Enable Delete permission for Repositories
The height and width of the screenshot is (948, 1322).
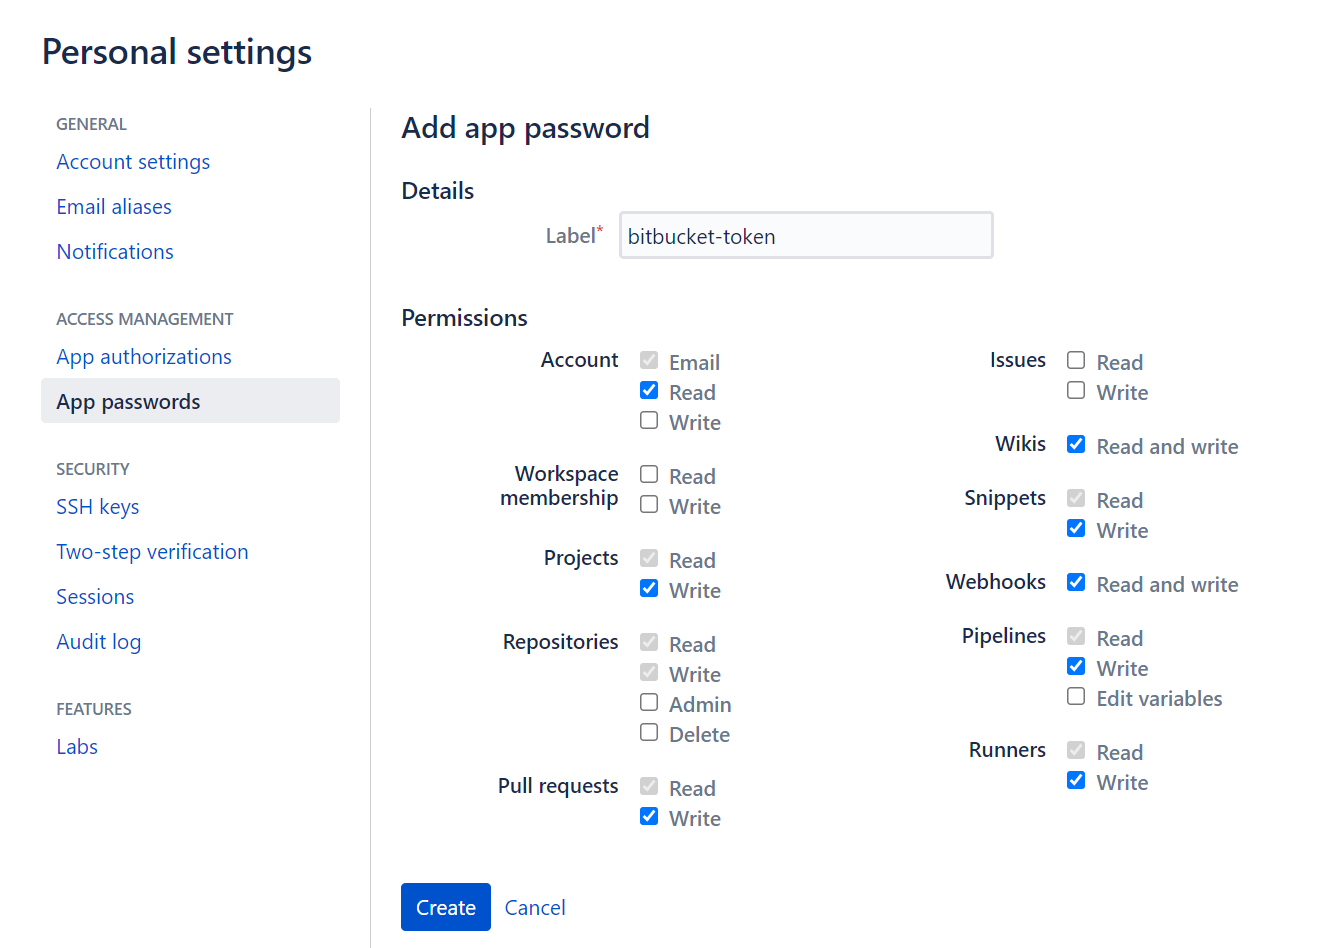coord(649,733)
